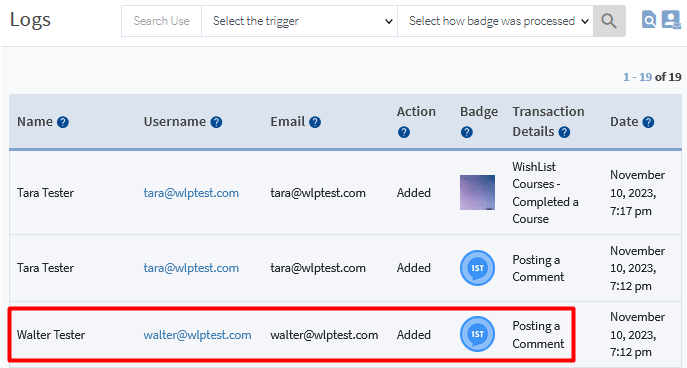Click the Search Users input field

pos(161,21)
